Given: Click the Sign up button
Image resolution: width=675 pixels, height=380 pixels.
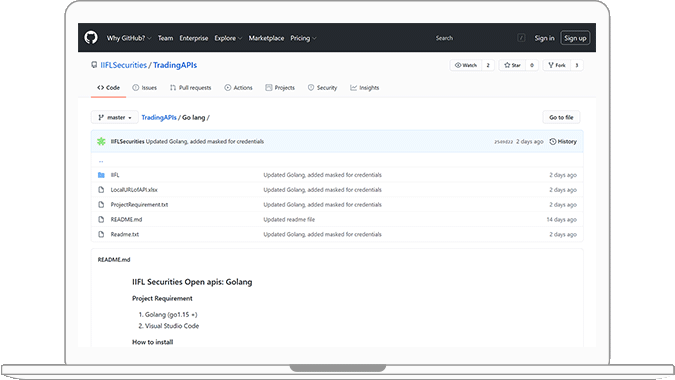Looking at the screenshot, I should click(575, 38).
